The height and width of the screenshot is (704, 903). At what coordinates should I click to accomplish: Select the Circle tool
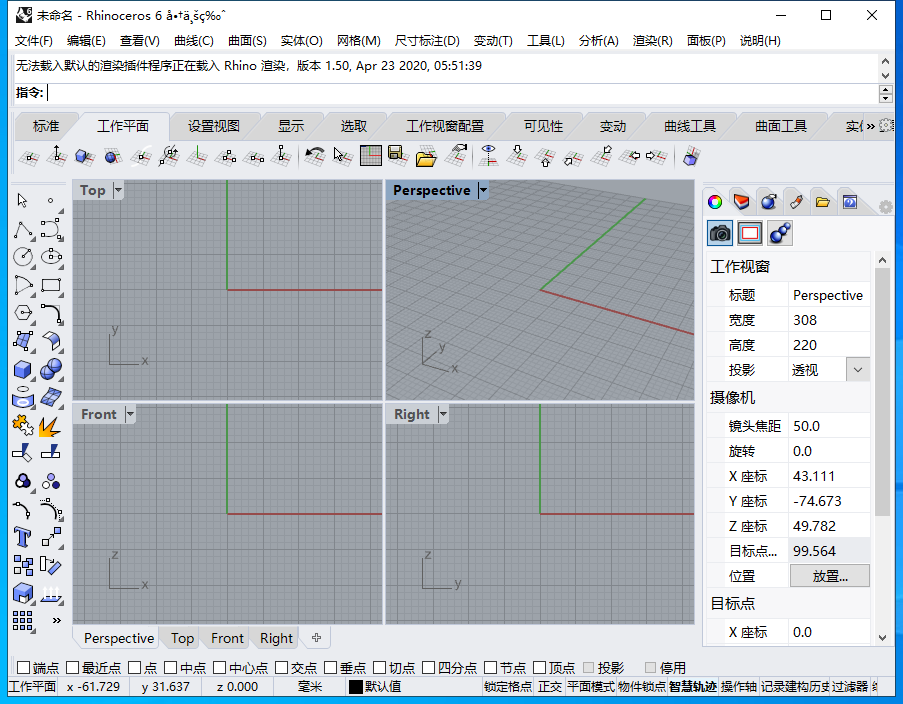(22, 257)
